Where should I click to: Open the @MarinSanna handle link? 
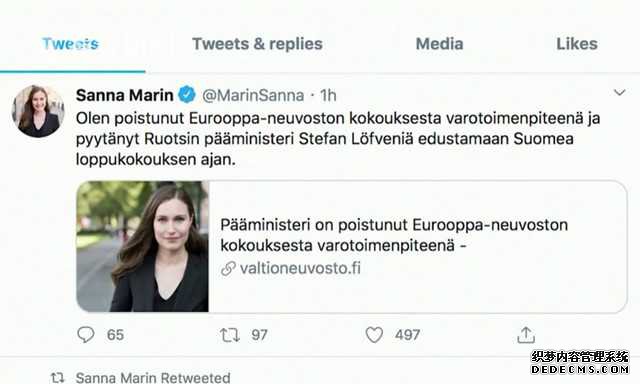253,95
